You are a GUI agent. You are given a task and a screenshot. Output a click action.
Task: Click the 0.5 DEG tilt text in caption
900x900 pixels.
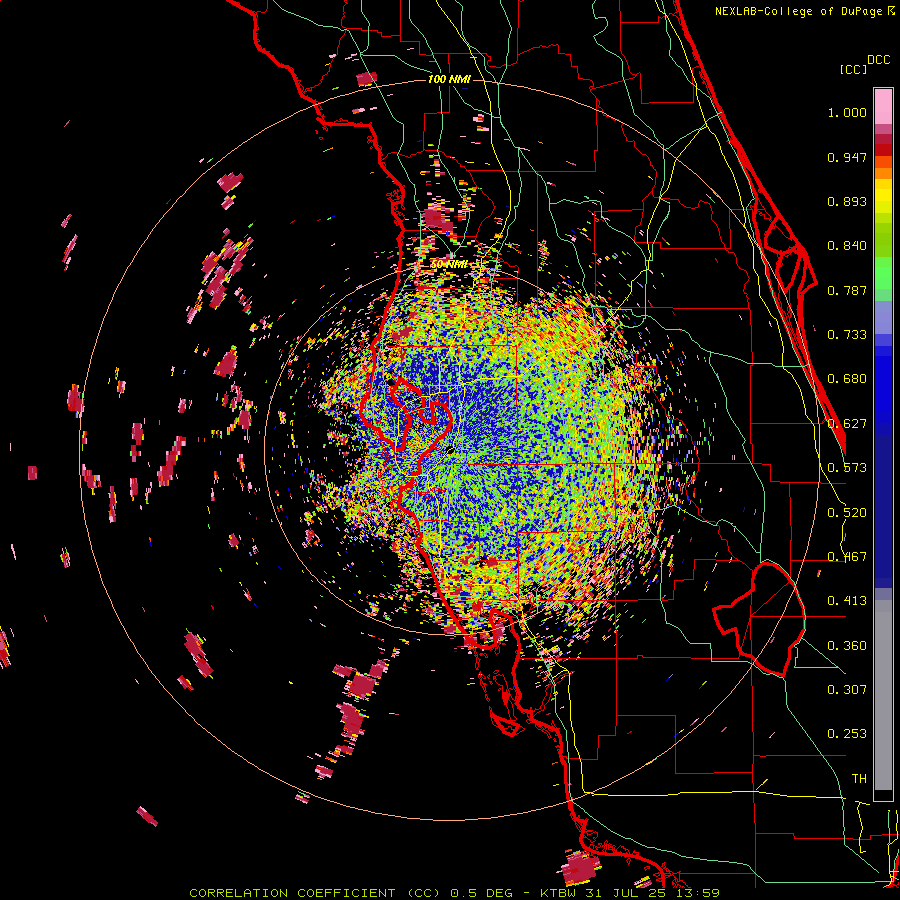[482, 893]
